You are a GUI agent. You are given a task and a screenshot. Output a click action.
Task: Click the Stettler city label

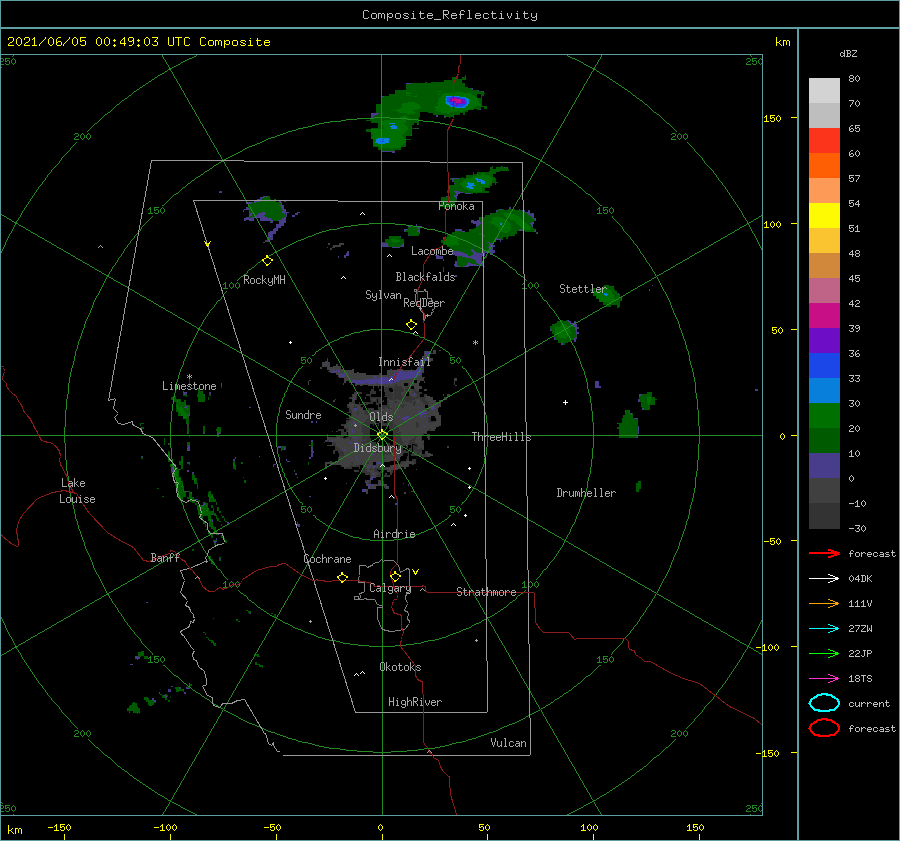[x=583, y=289]
